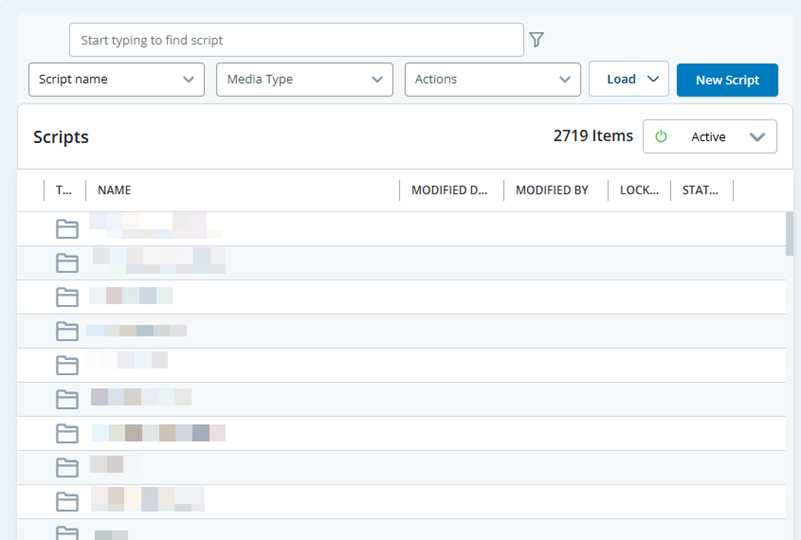Open the Actions dropdown

492,80
